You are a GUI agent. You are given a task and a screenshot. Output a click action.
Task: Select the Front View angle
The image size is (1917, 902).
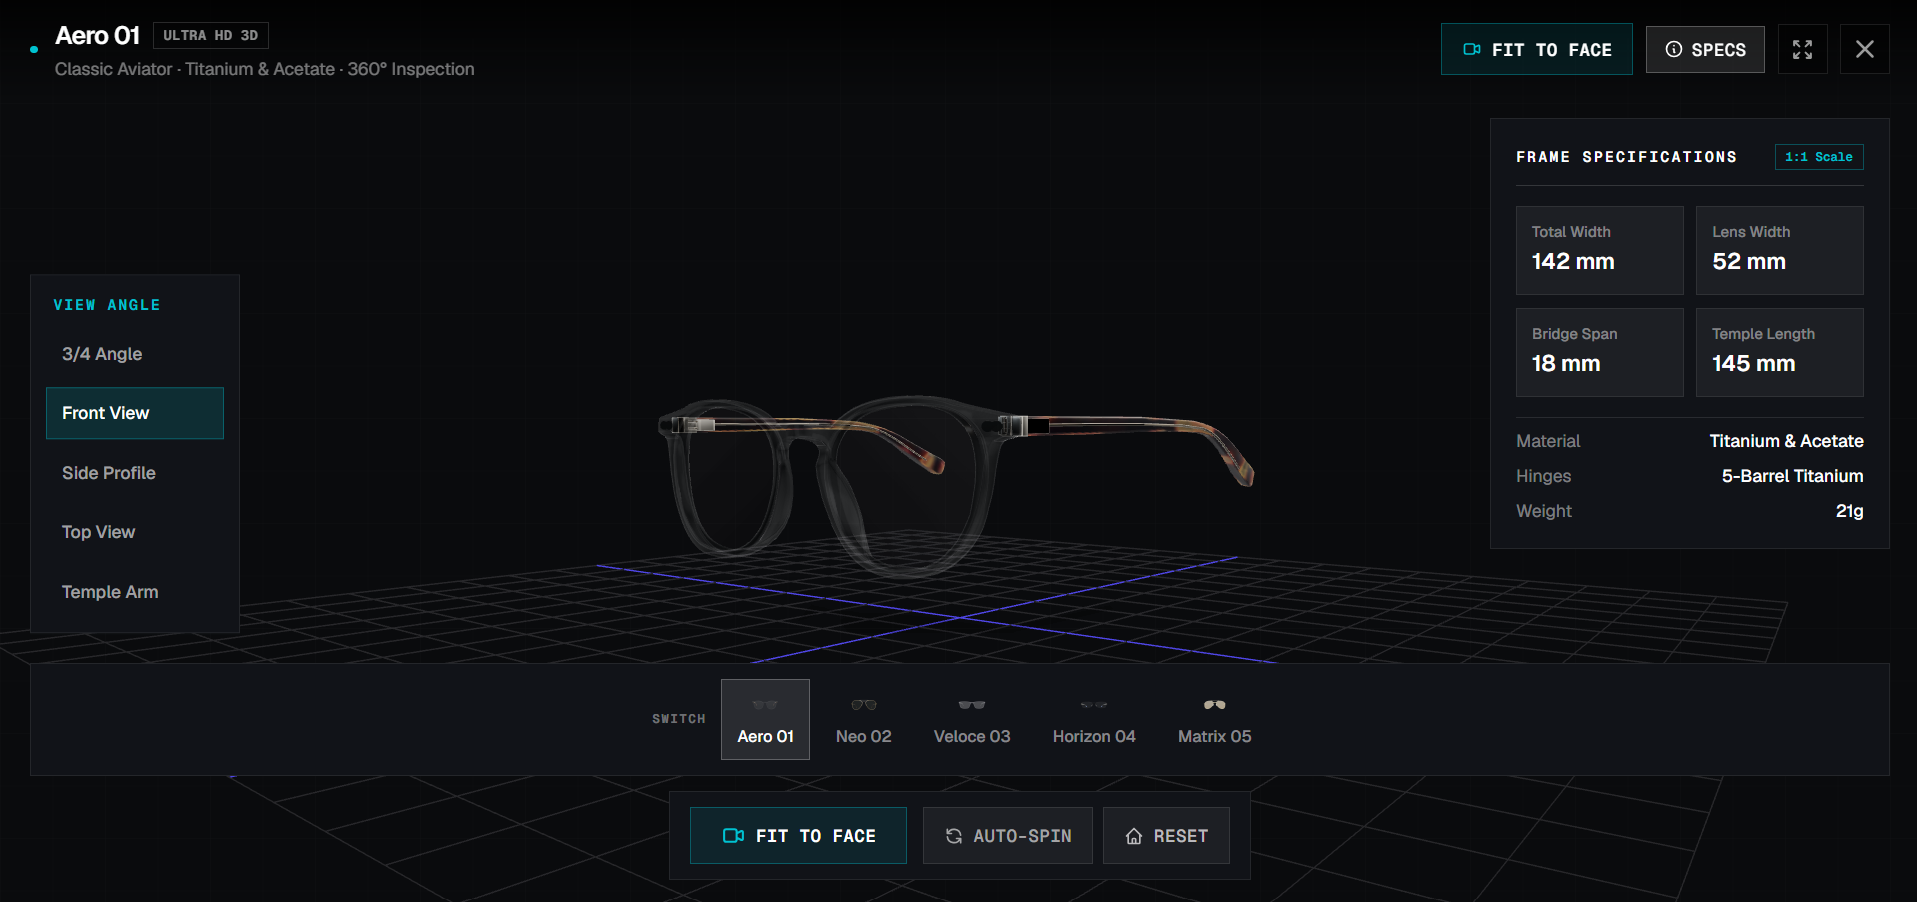pos(135,413)
